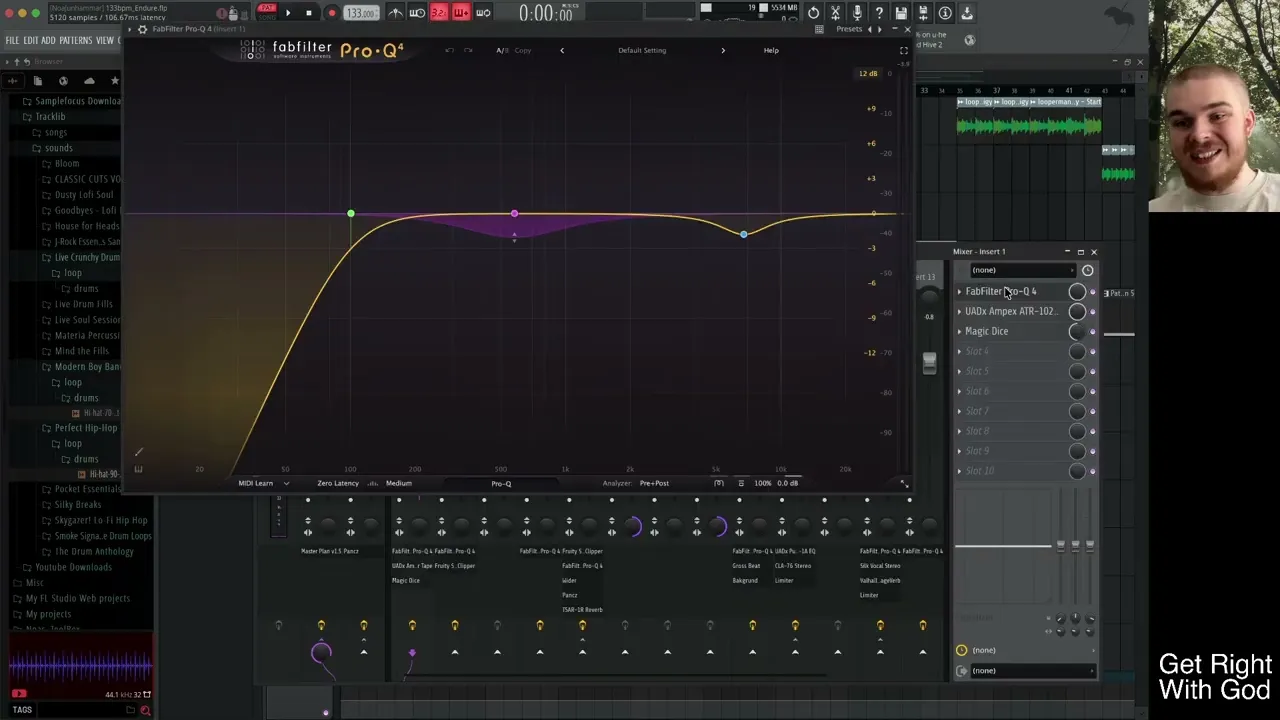Click the floppy disk save icon
The width and height of the screenshot is (1280, 720).
(901, 13)
